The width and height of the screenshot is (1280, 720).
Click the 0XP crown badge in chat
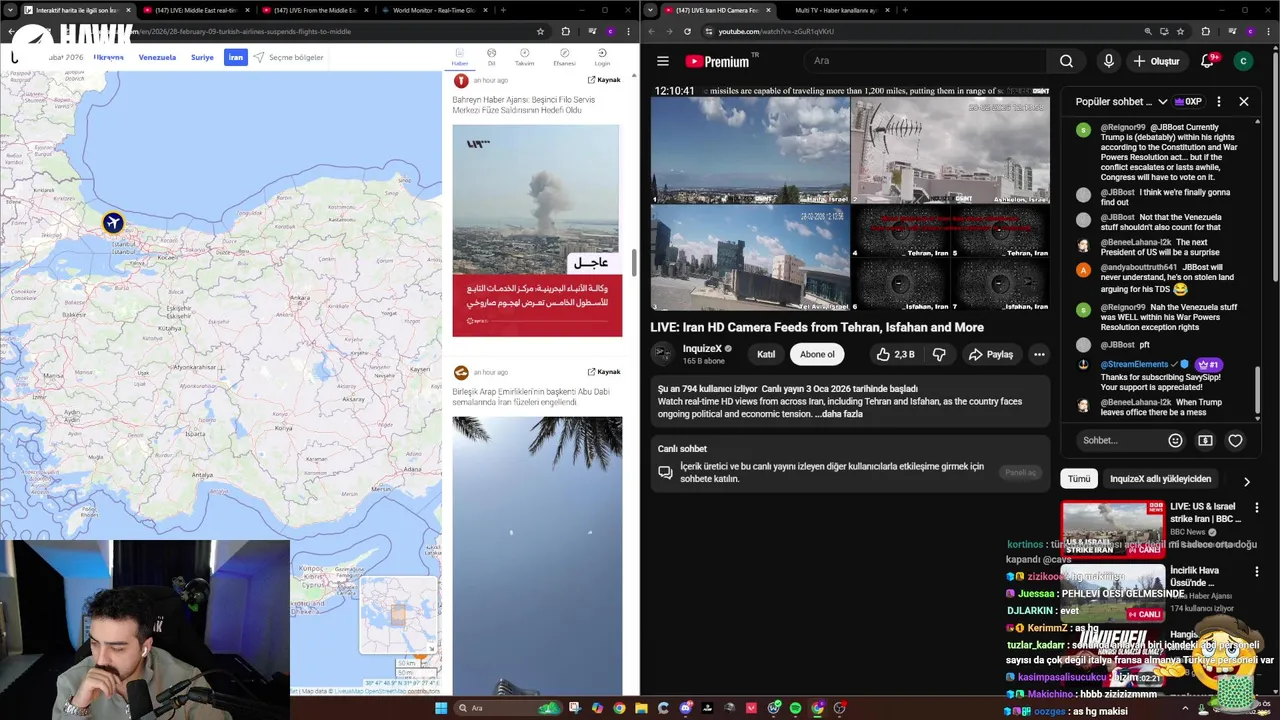pos(1188,101)
